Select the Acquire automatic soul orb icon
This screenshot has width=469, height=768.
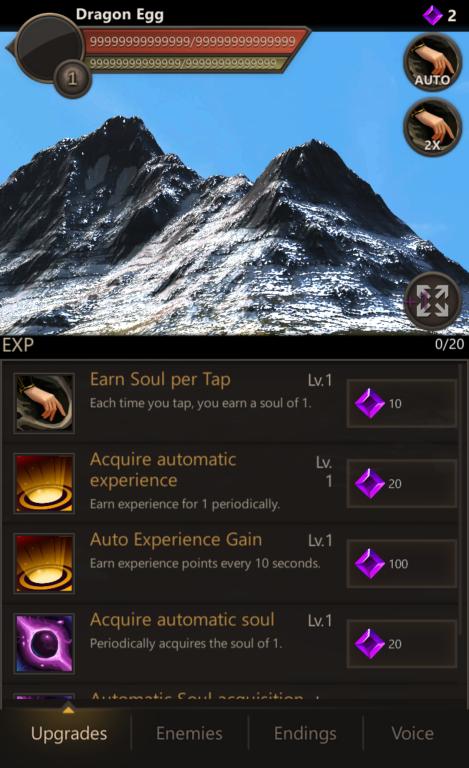pos(44,644)
